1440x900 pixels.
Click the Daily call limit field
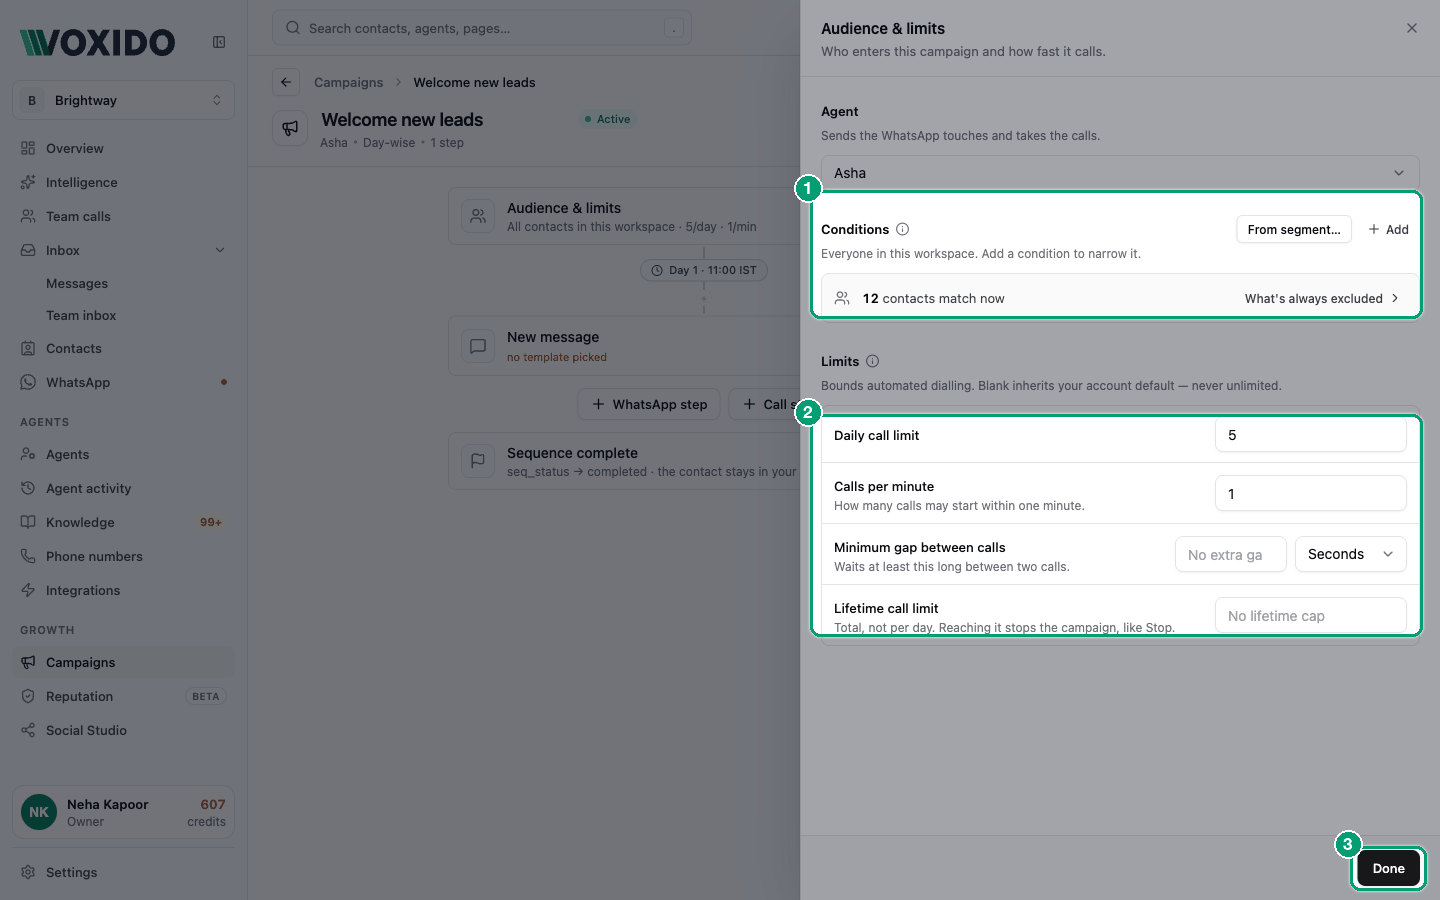[x=1310, y=435]
